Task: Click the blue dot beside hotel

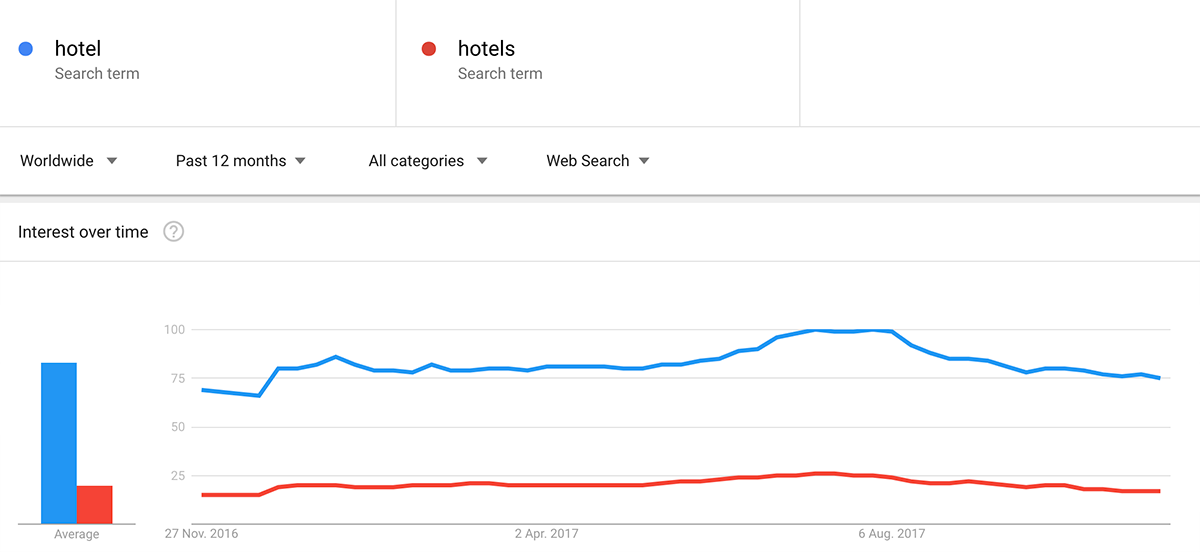Action: tap(27, 49)
